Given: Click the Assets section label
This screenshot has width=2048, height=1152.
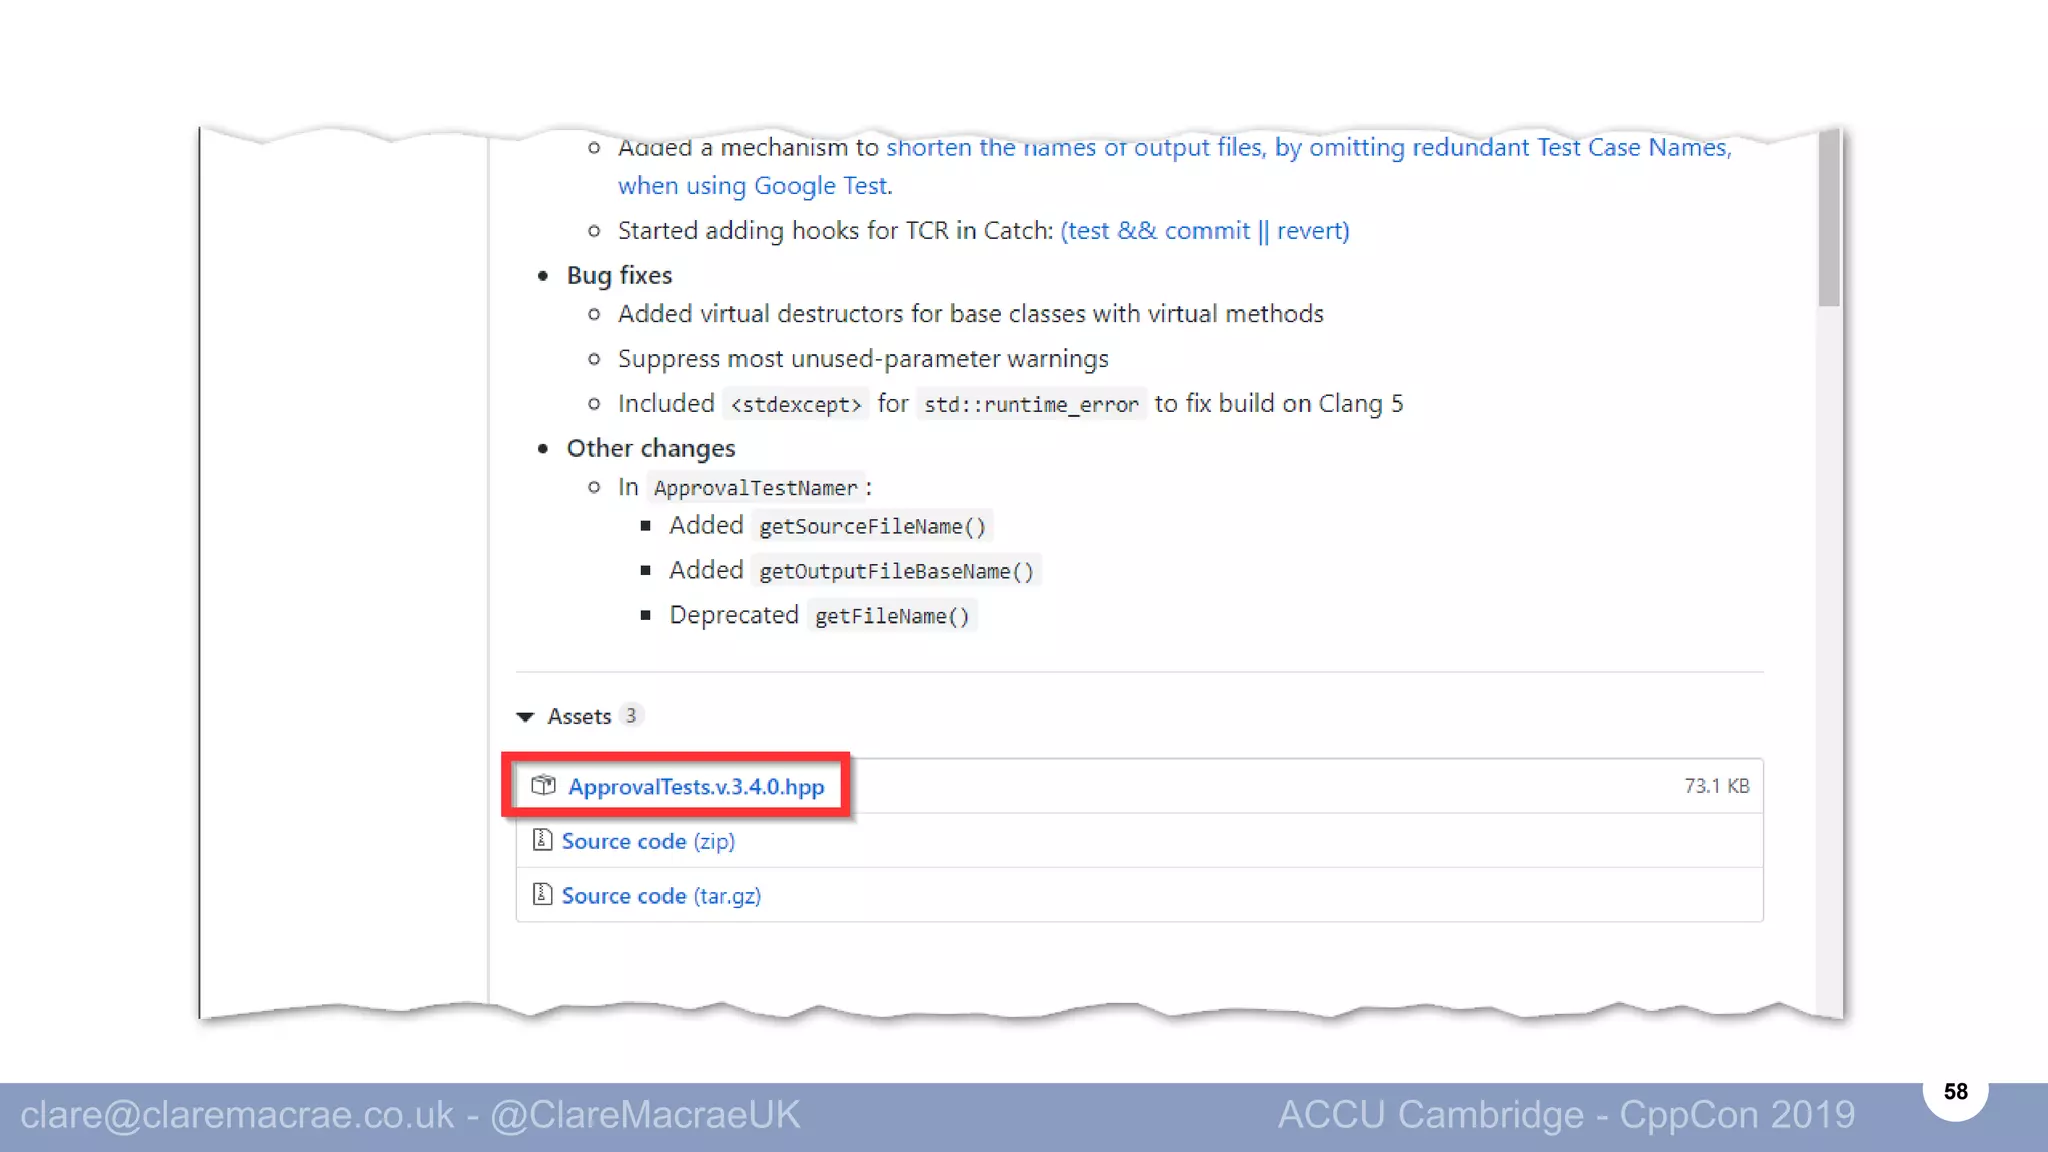Looking at the screenshot, I should [579, 716].
